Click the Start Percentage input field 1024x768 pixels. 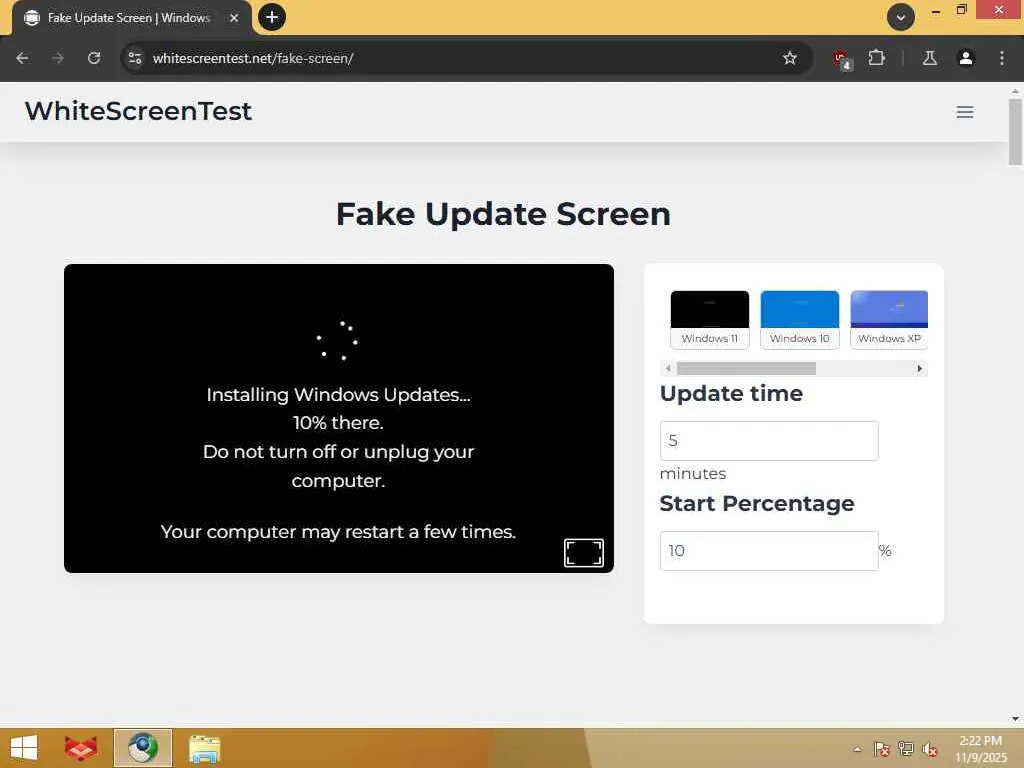tap(769, 551)
